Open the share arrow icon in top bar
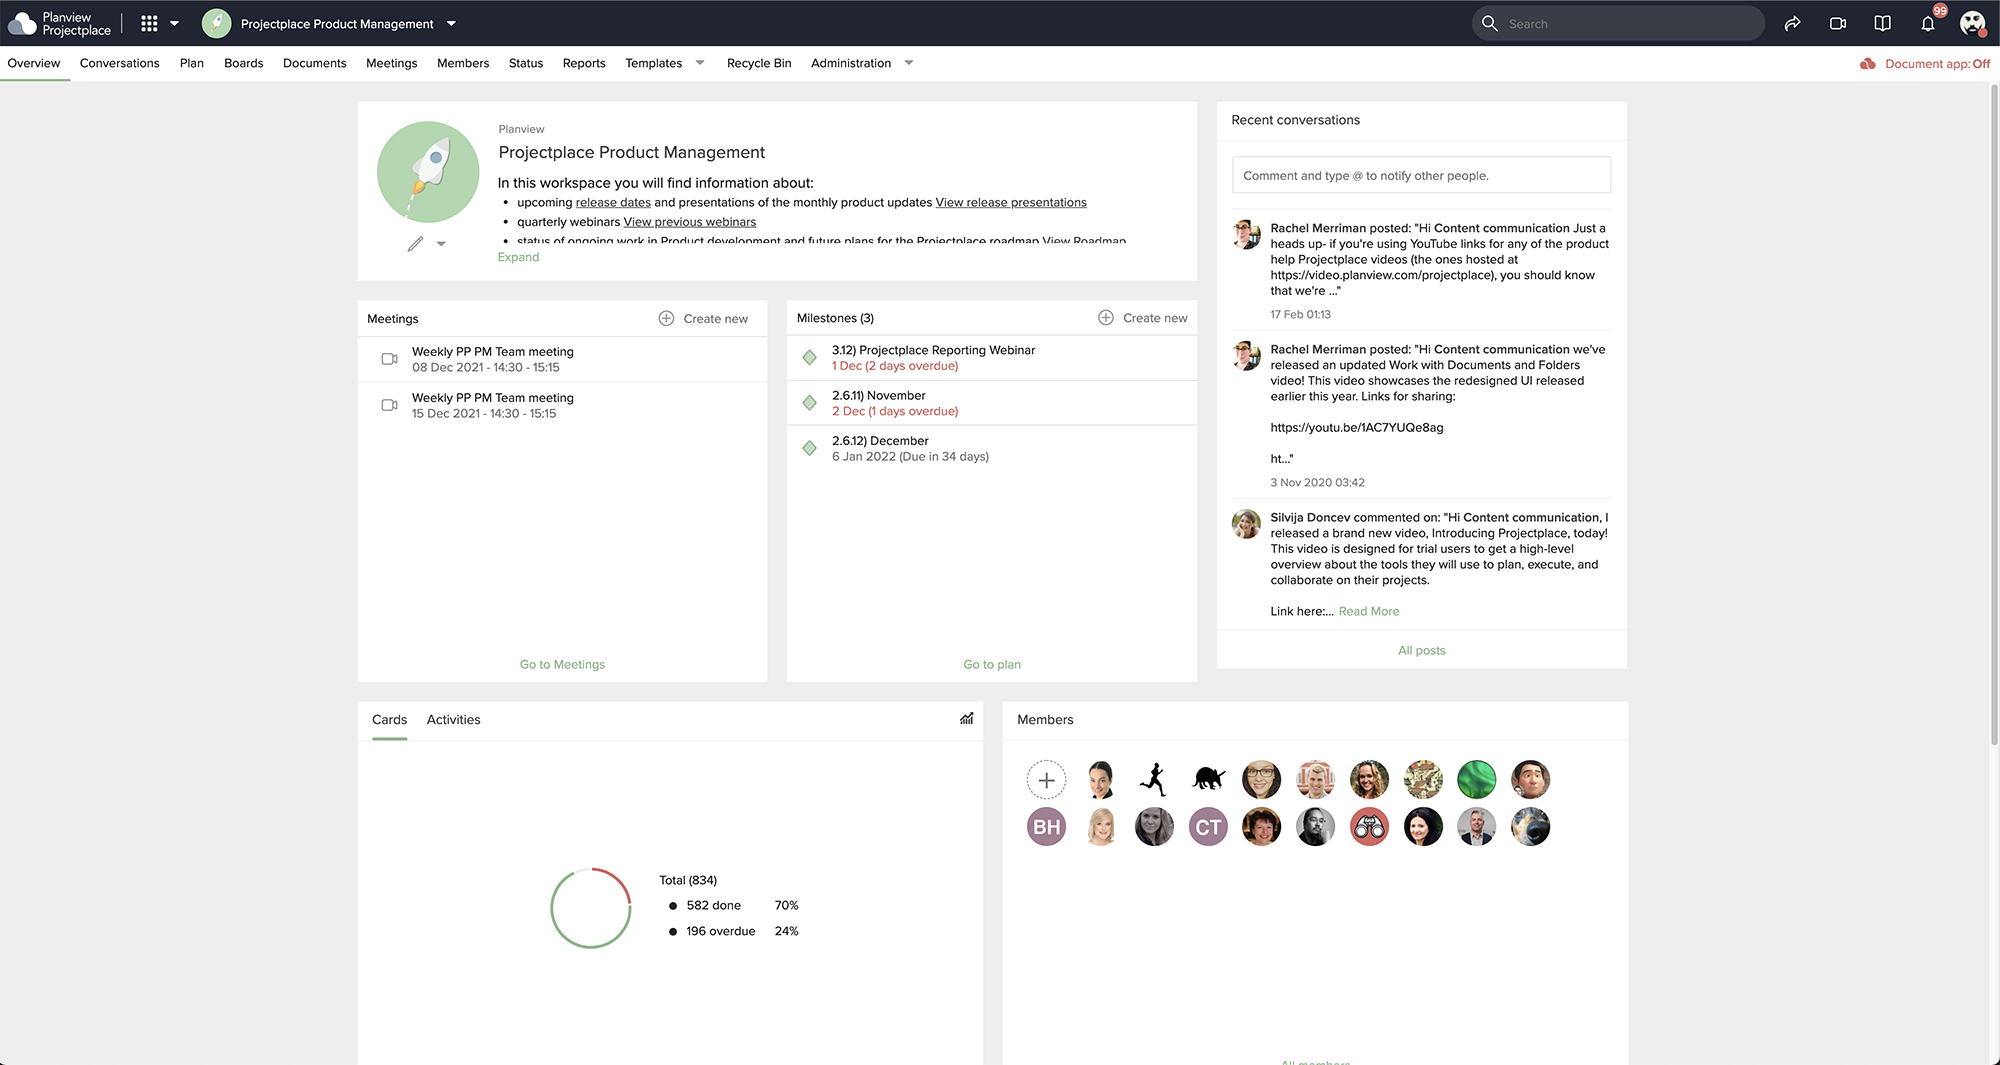 [1792, 23]
